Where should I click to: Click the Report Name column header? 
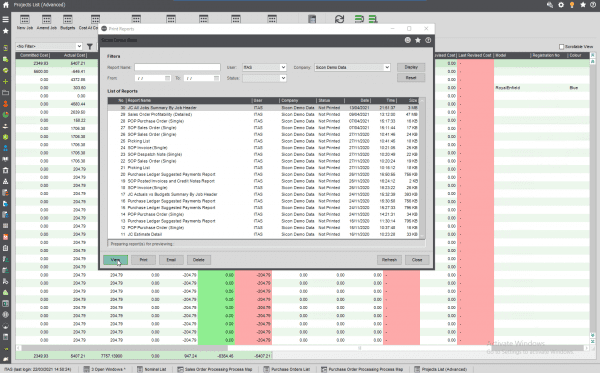pyautogui.click(x=189, y=101)
